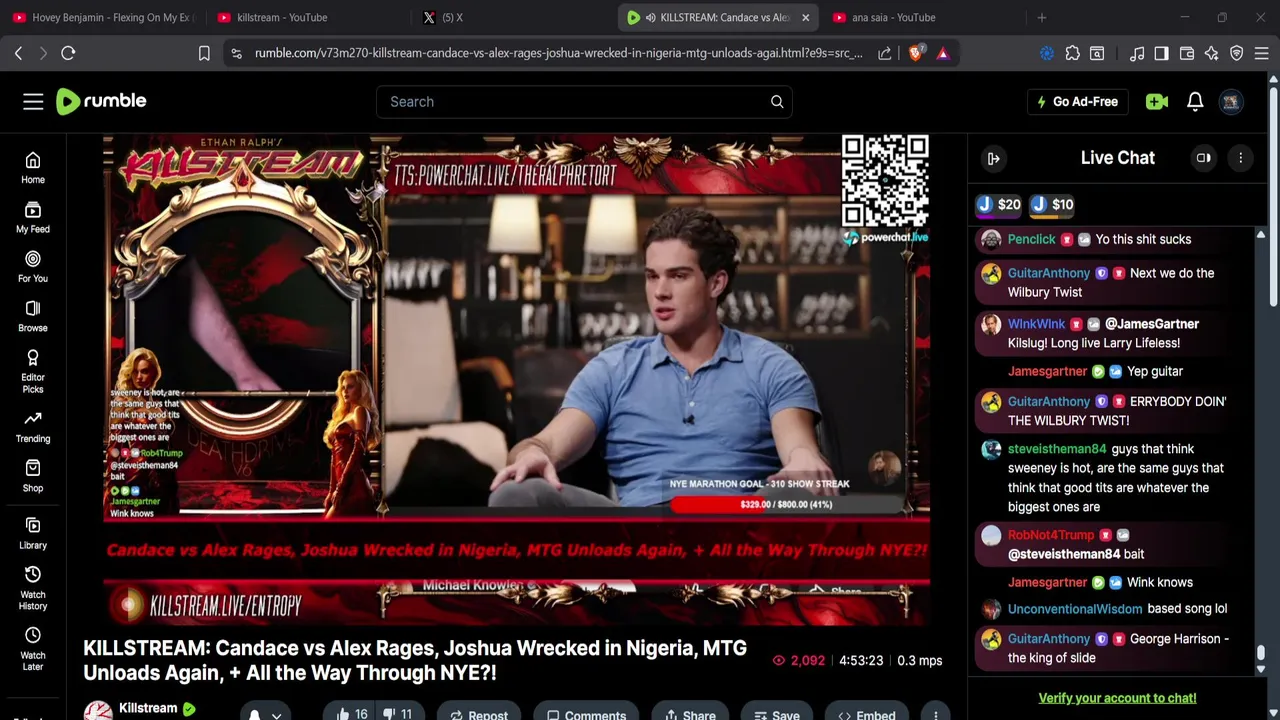Screen dimensions: 1280x720
Task: Reload the page with the refresh icon
Action: click(x=68, y=53)
